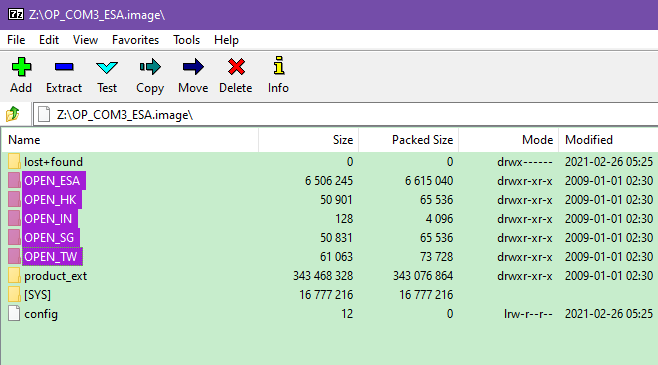
Task: Click the OPEN_IN folder icon
Action: coord(14,219)
